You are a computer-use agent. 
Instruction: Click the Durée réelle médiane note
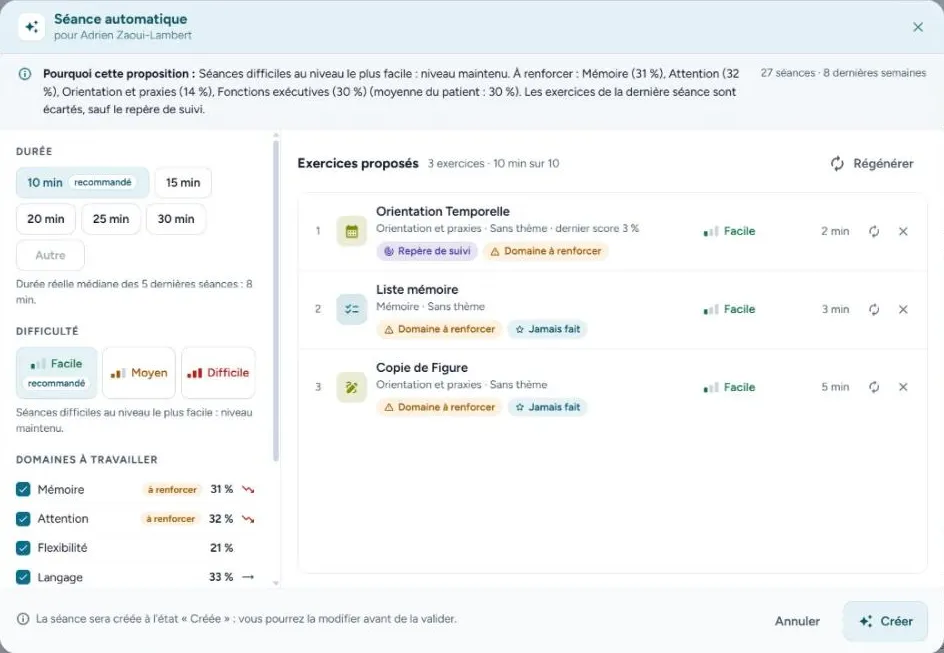point(134,292)
